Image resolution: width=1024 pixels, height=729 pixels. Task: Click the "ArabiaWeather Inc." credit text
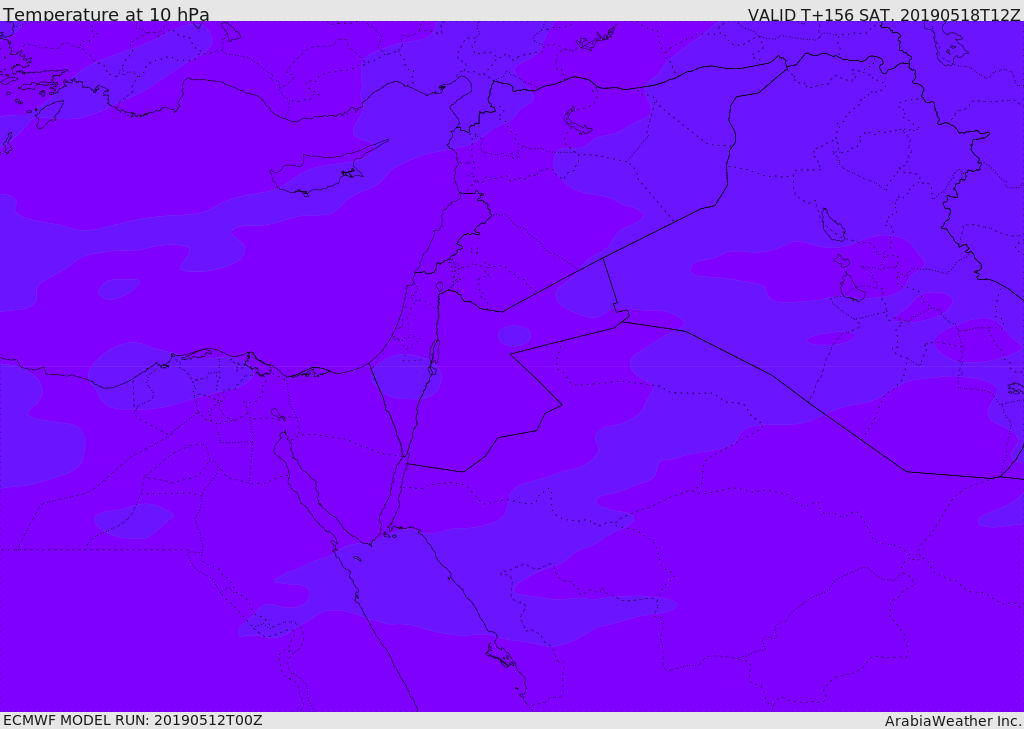tap(952, 721)
